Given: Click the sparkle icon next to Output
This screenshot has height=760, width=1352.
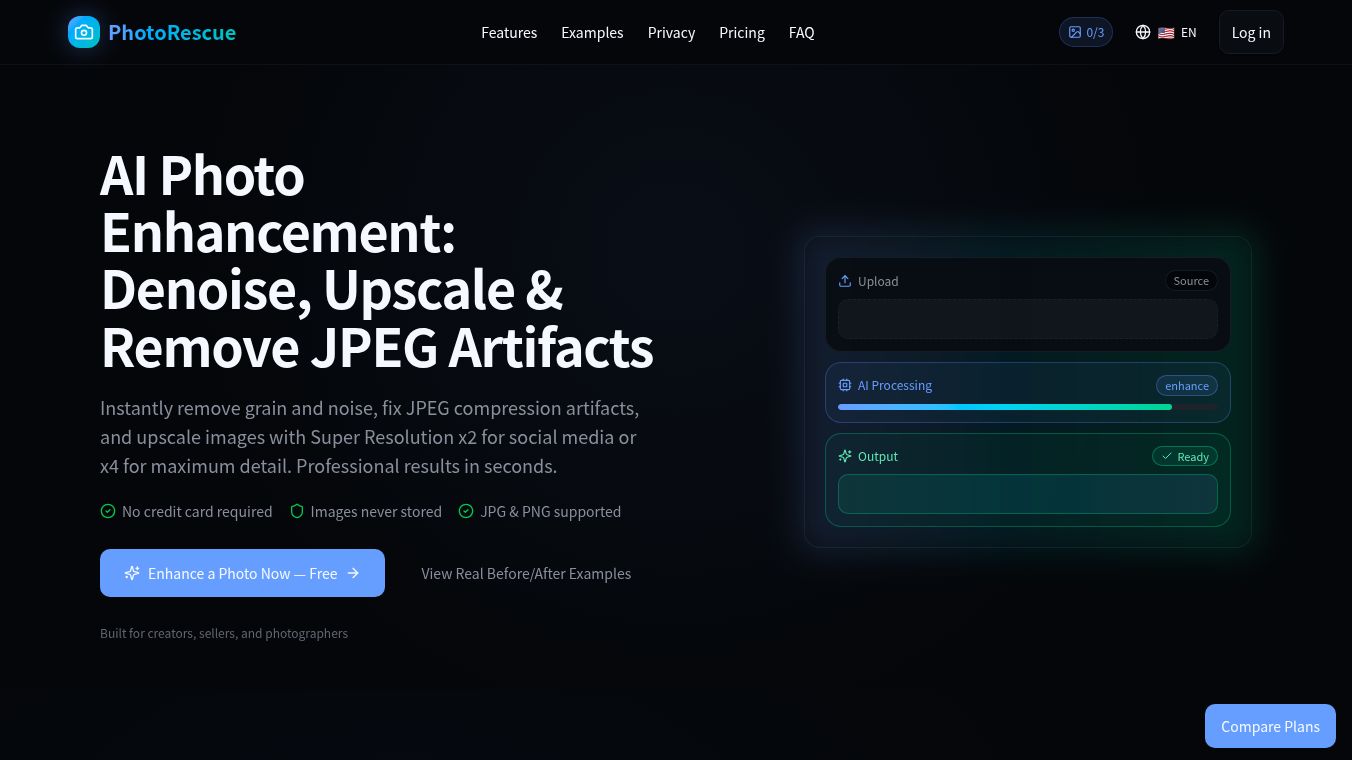Looking at the screenshot, I should coord(845,456).
